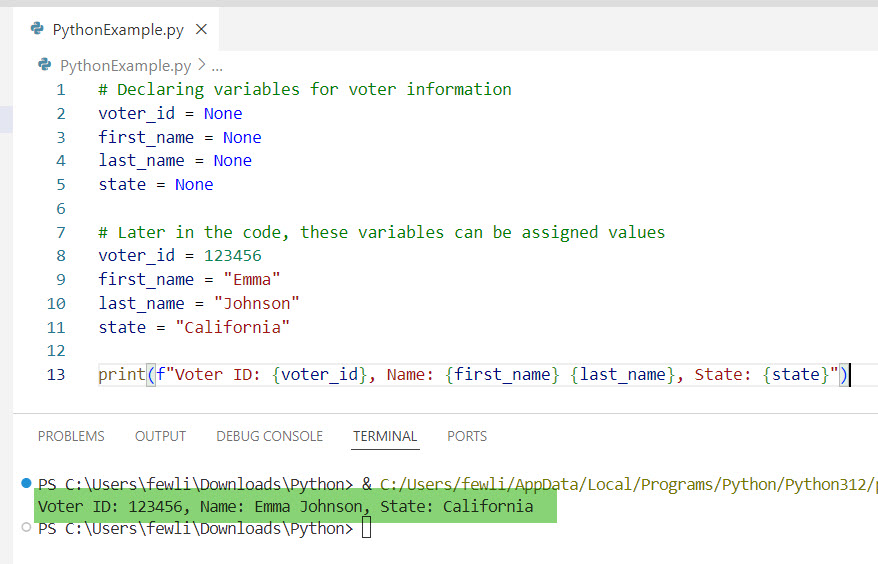Click the 'voter_id = None' line
This screenshot has height=564, width=878.
tap(170, 114)
